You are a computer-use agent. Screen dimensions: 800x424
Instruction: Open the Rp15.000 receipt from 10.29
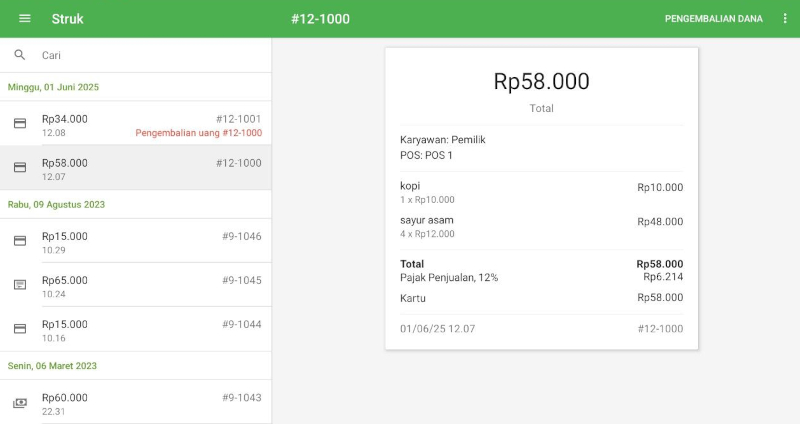(150, 241)
